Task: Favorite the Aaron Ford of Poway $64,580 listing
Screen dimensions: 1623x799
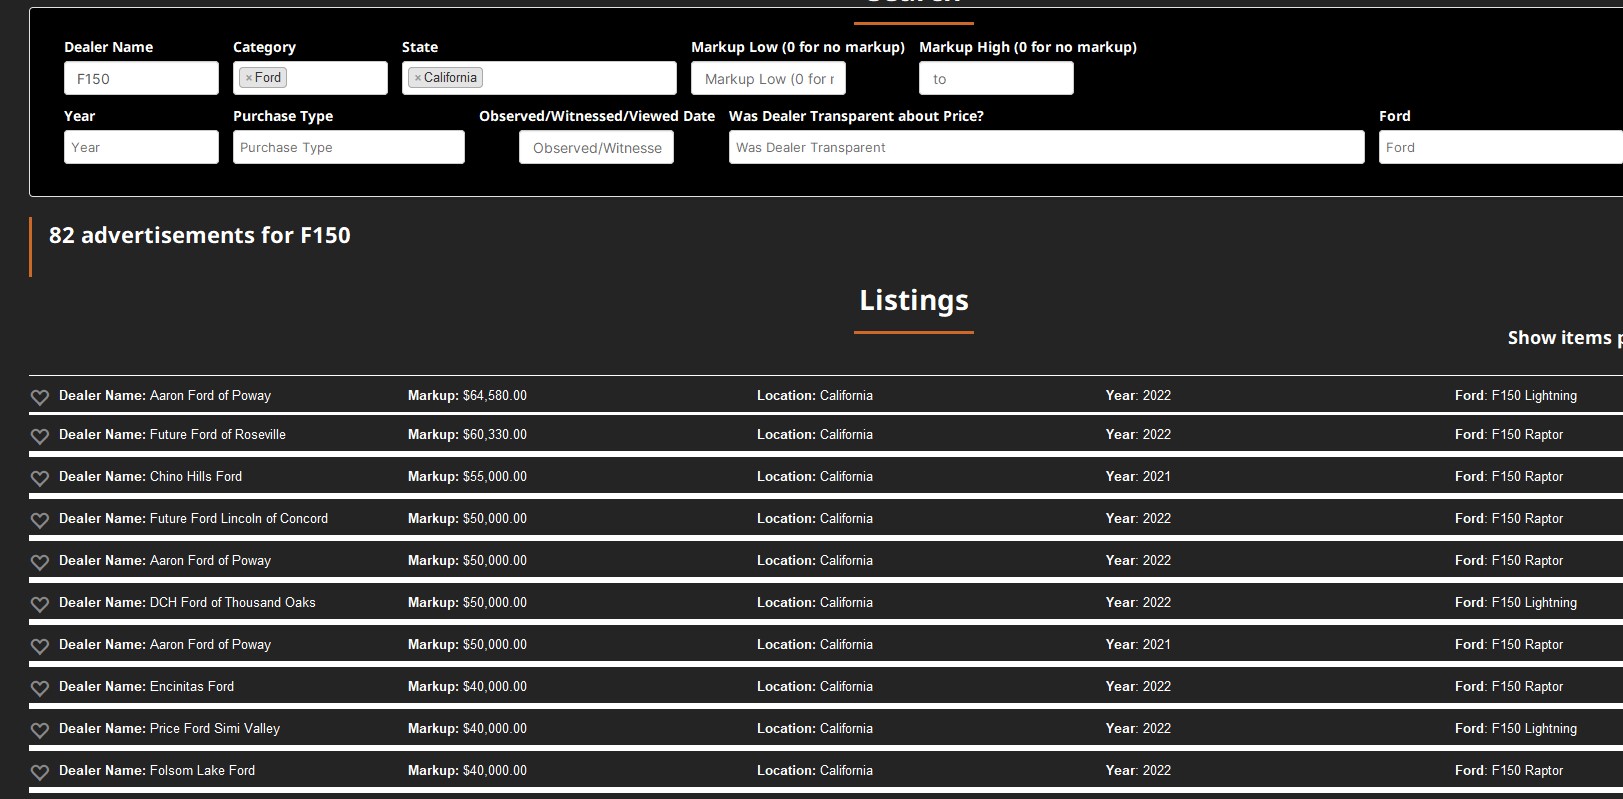Action: [40, 397]
